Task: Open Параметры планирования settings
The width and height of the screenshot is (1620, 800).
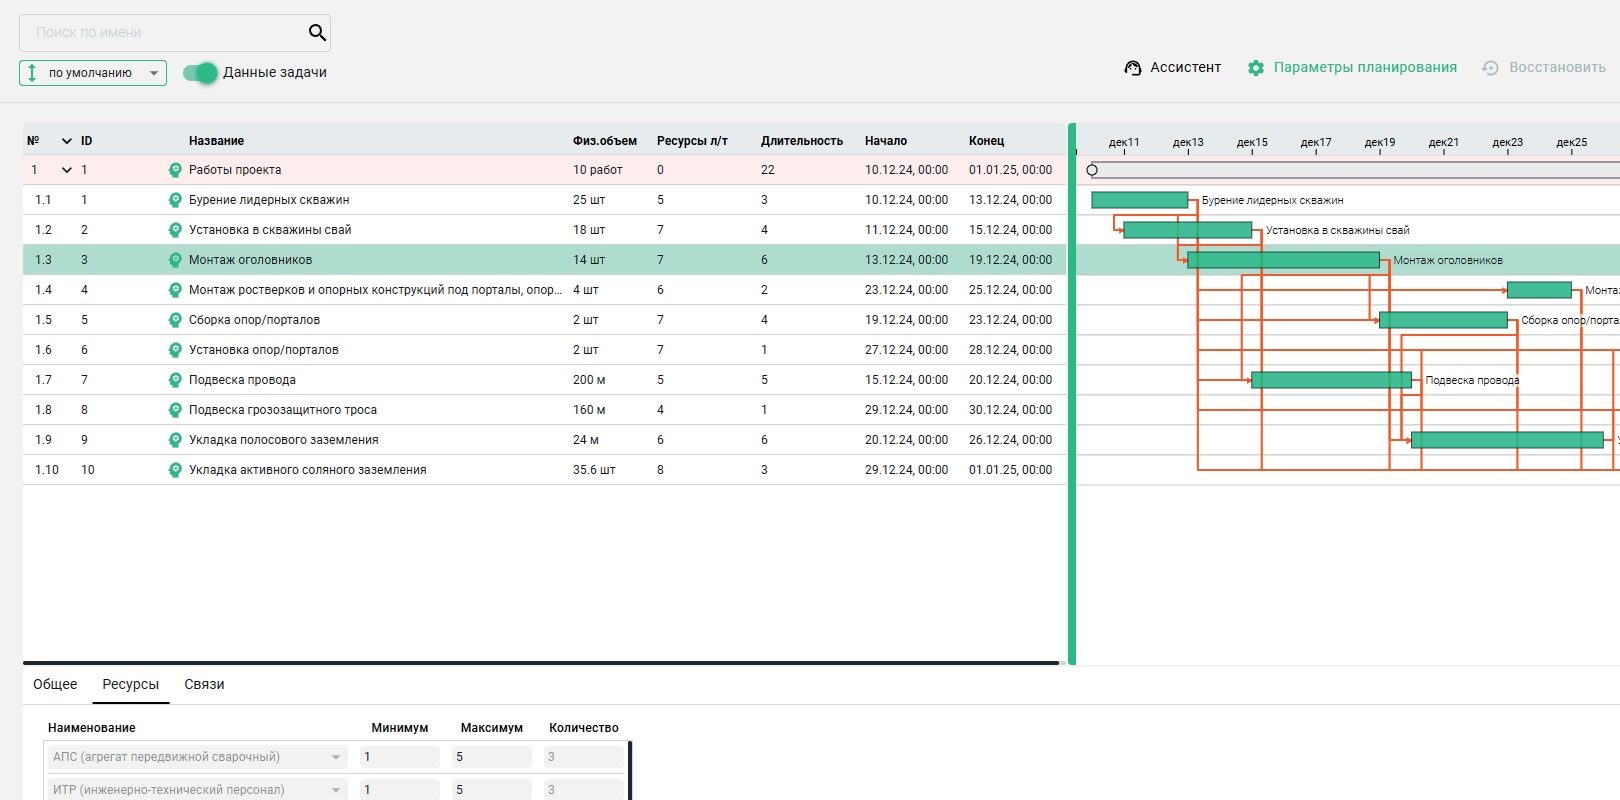Action: (x=1352, y=68)
